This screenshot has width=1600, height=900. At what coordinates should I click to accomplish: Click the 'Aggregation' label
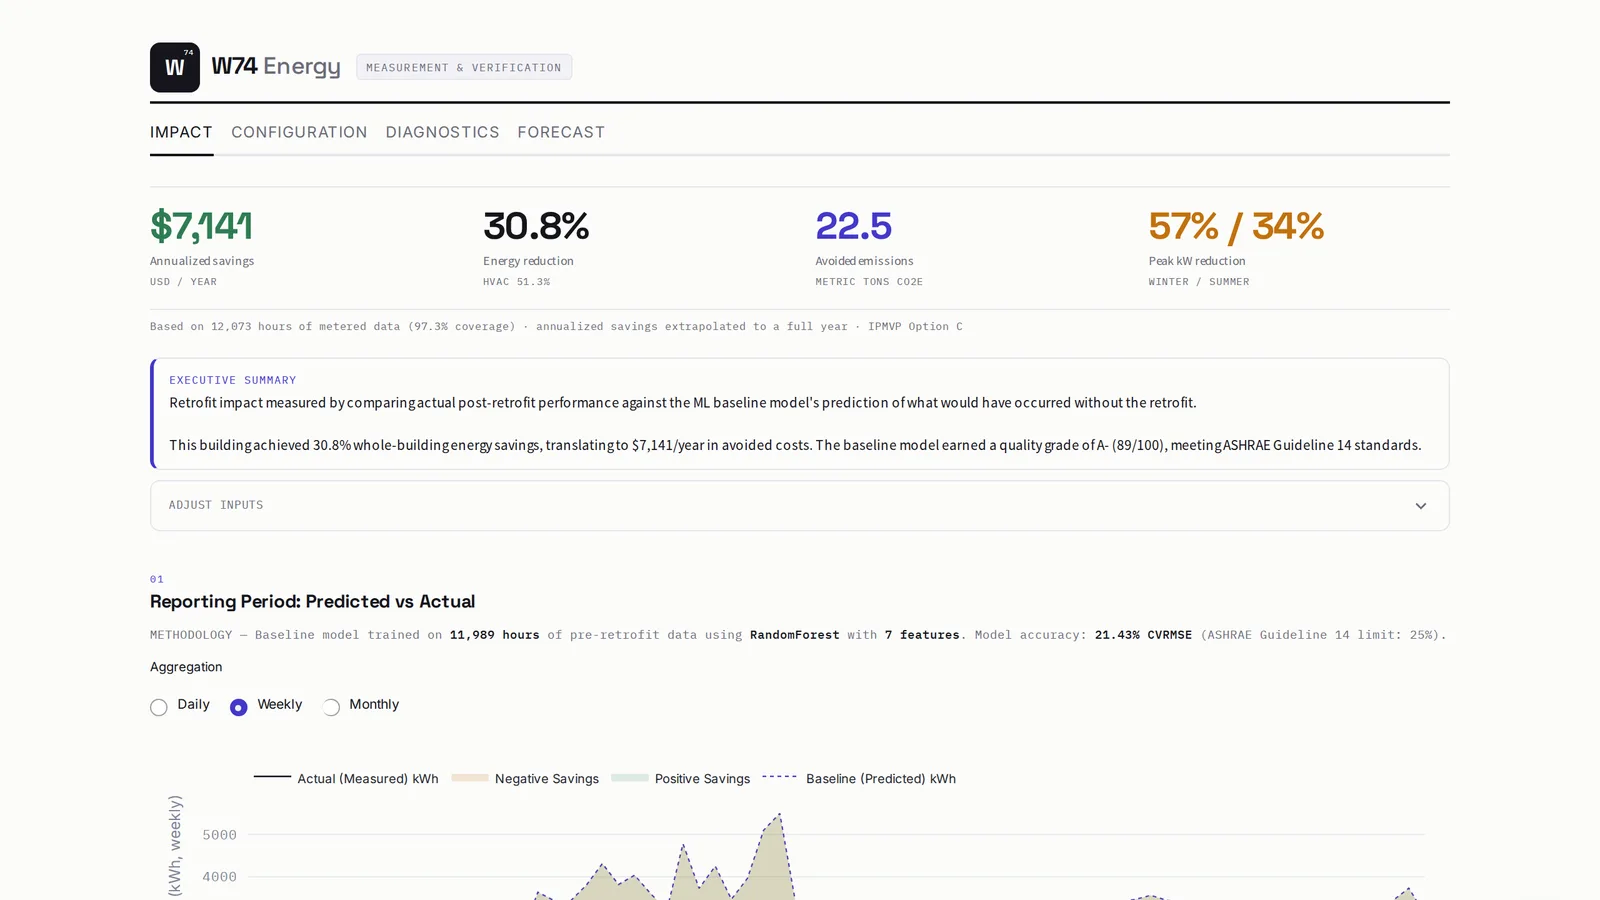point(186,667)
